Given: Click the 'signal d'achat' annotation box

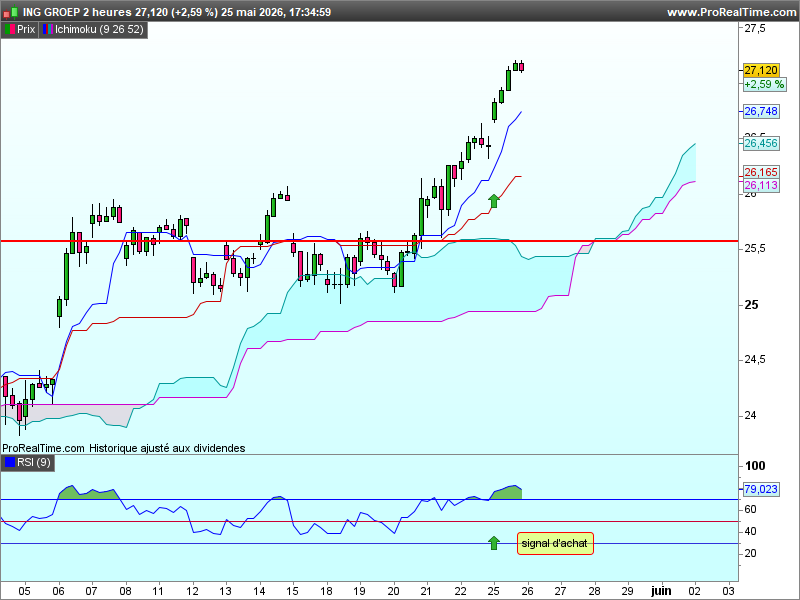Looking at the screenshot, I should [555, 544].
